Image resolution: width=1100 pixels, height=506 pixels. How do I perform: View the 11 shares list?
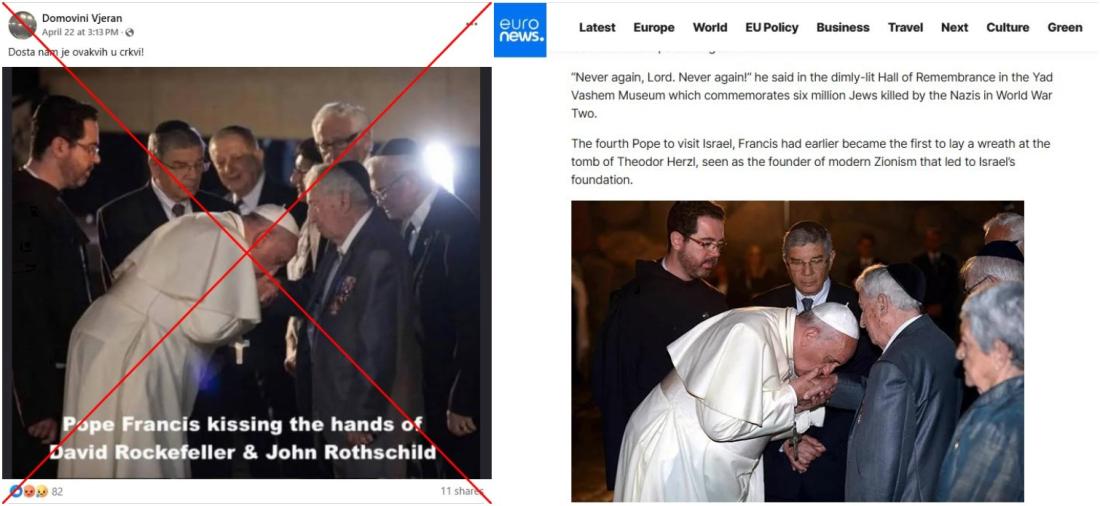pos(462,491)
